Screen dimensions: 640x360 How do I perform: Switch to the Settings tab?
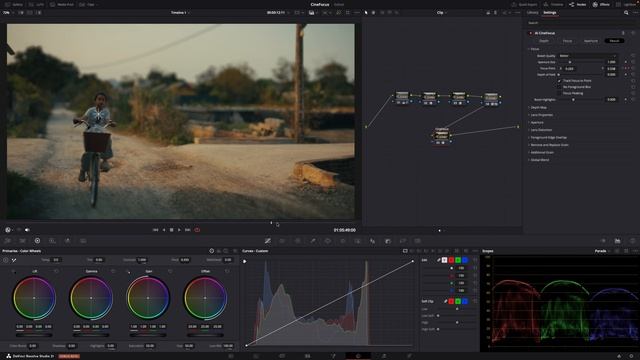coord(549,13)
